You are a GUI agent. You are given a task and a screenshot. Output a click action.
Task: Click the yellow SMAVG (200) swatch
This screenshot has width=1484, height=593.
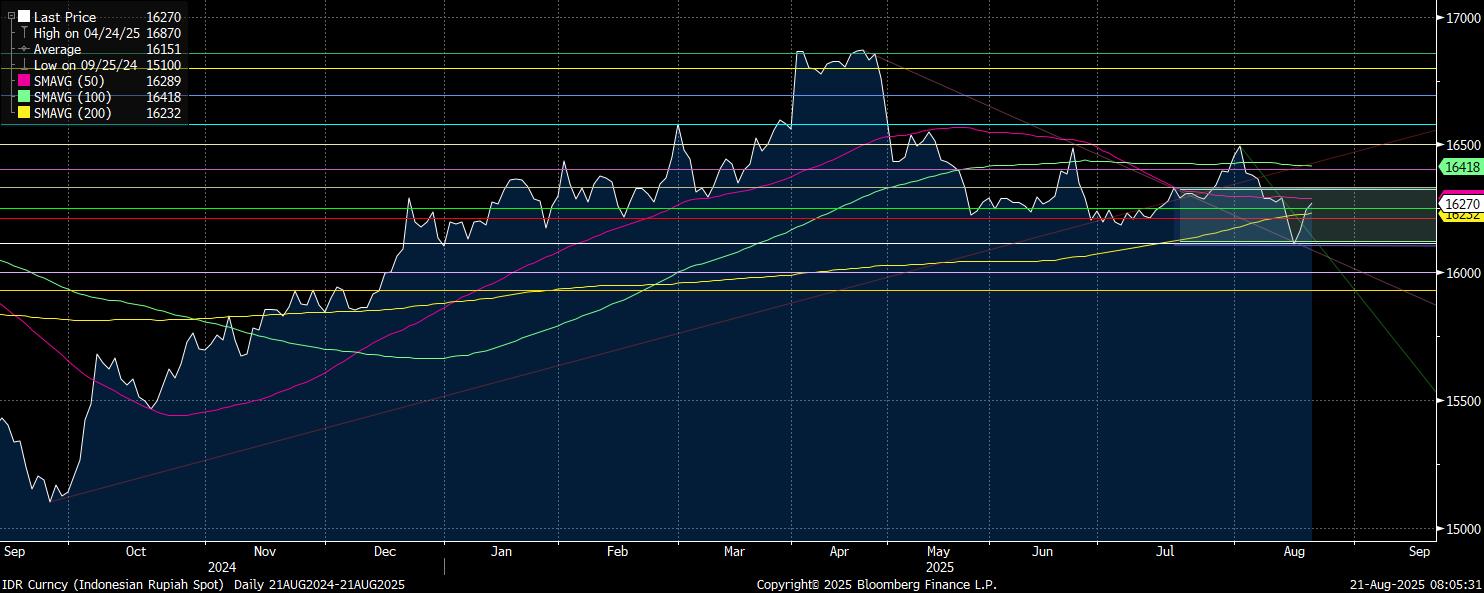point(24,113)
